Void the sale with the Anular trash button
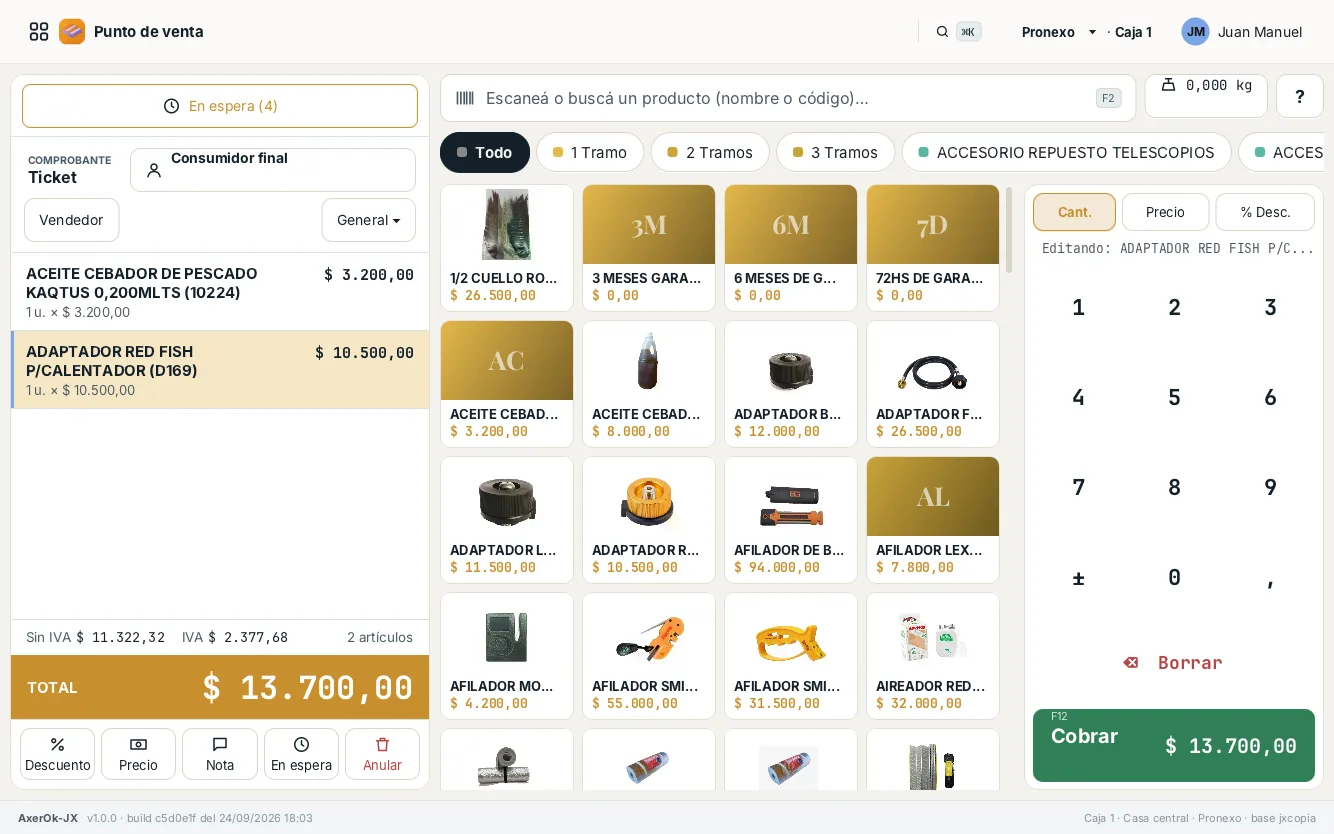Viewport: 1334px width, 834px height. pyautogui.click(x=382, y=754)
